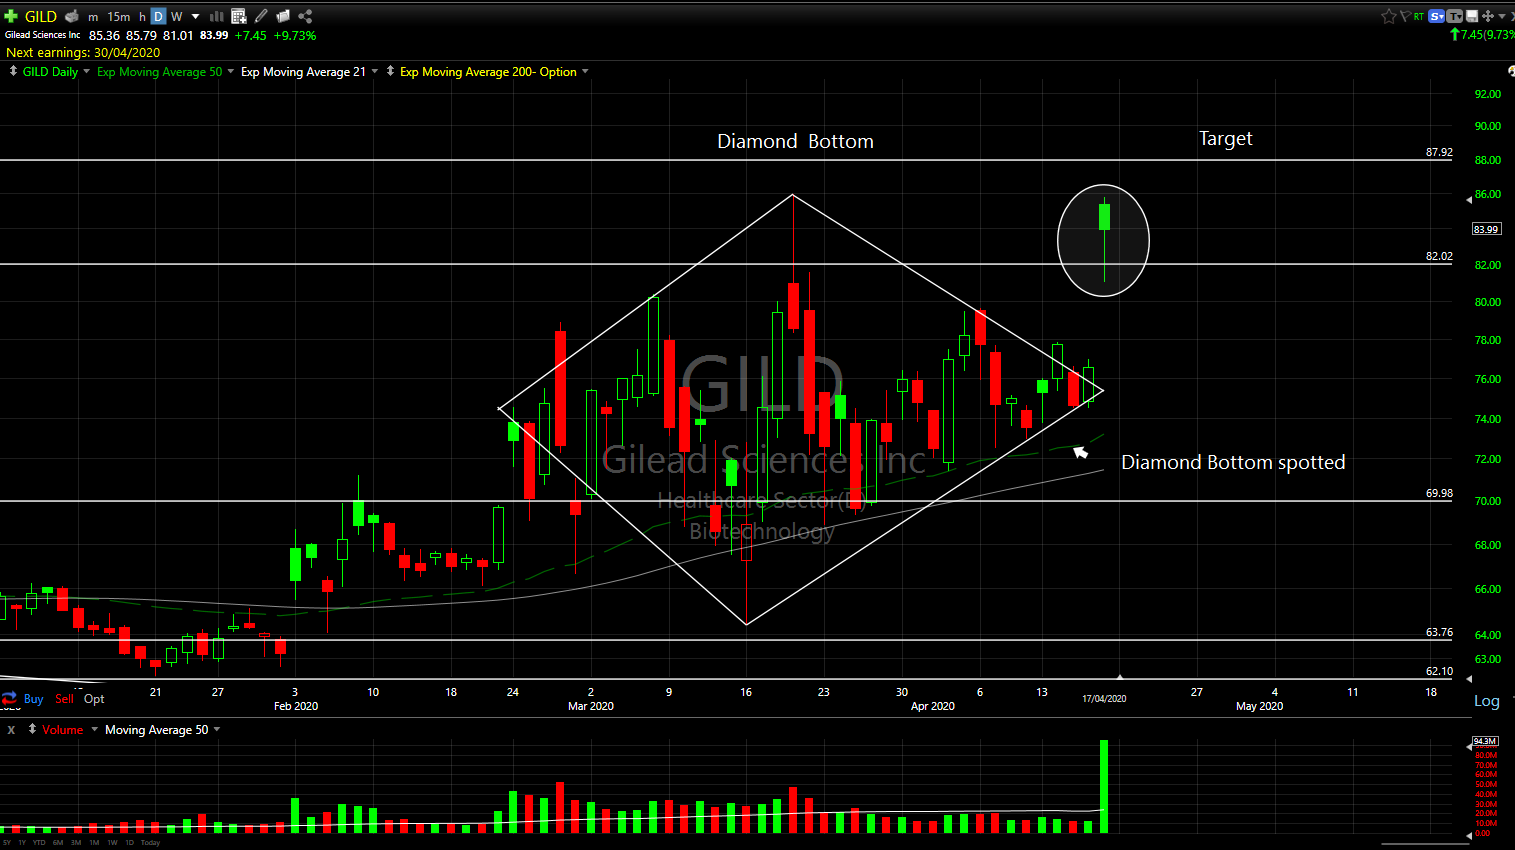1515x850 pixels.
Task: Toggle the Log scale option
Action: [x=1486, y=701]
